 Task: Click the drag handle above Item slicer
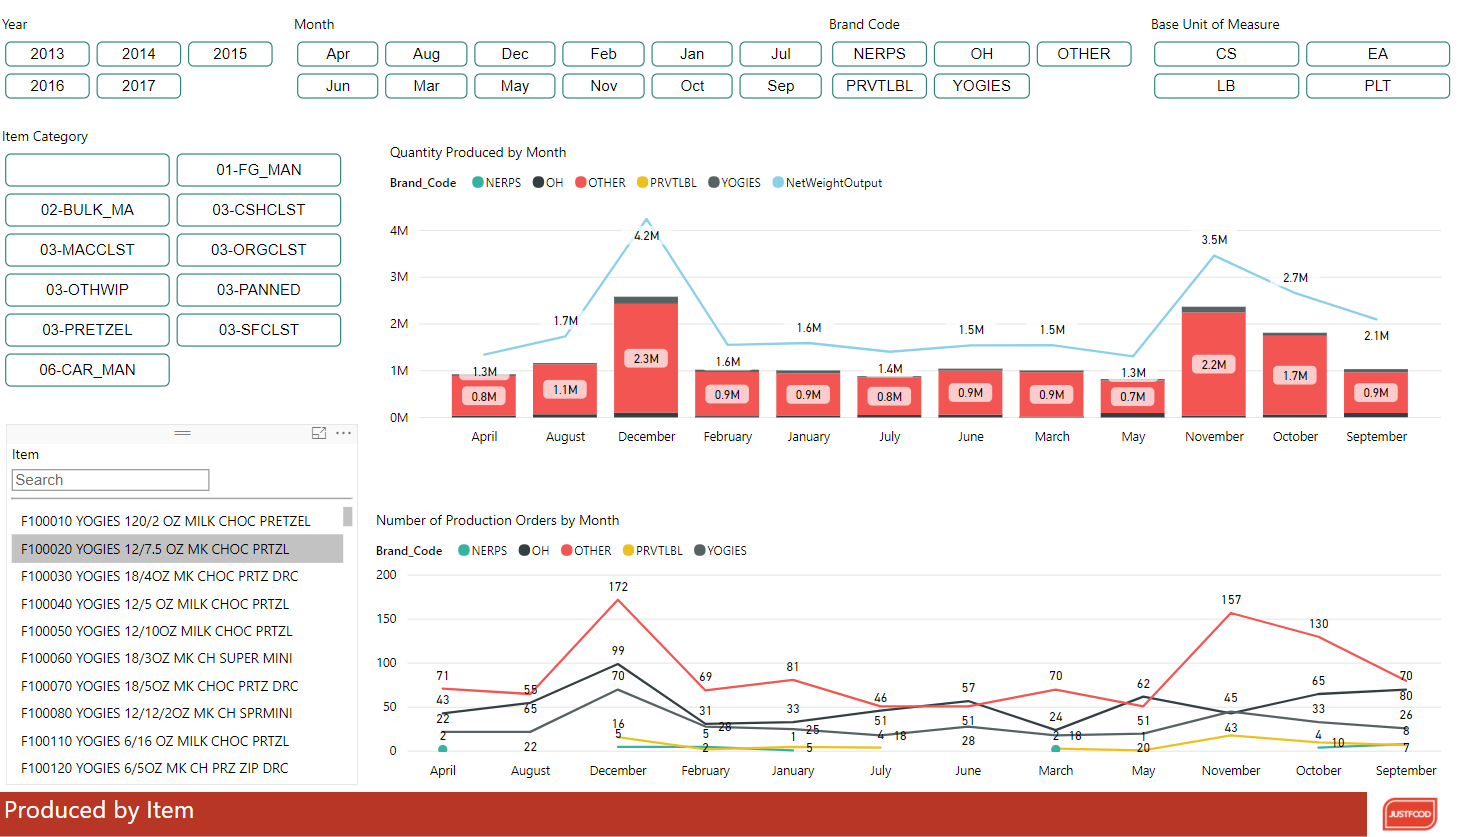click(182, 433)
